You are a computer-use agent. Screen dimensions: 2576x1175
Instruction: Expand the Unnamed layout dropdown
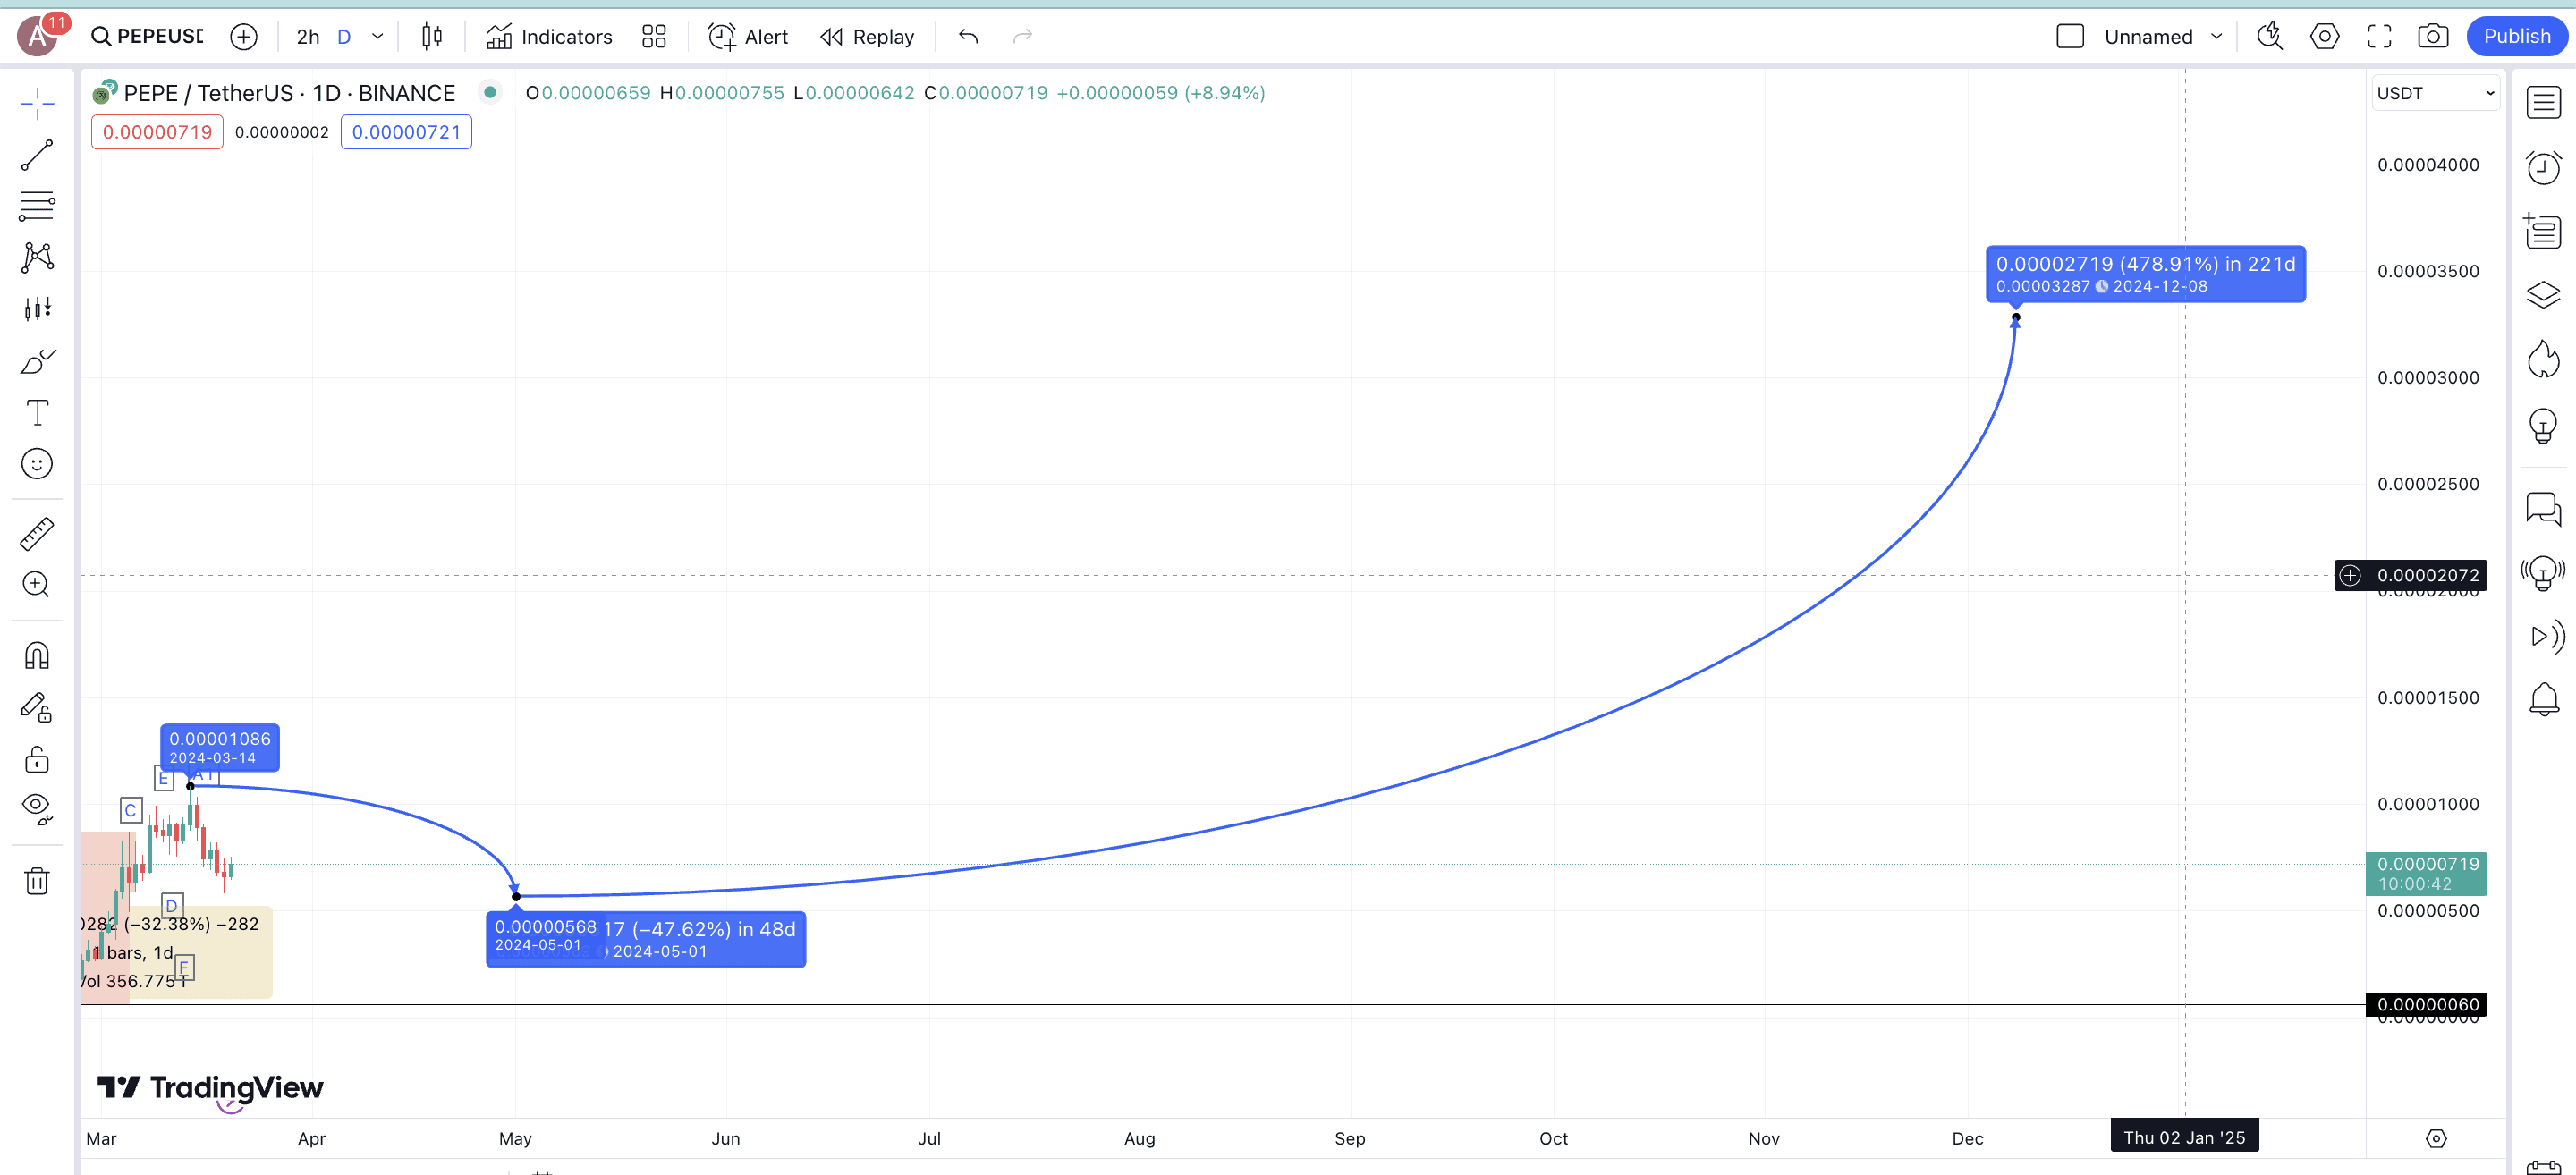coord(2216,37)
